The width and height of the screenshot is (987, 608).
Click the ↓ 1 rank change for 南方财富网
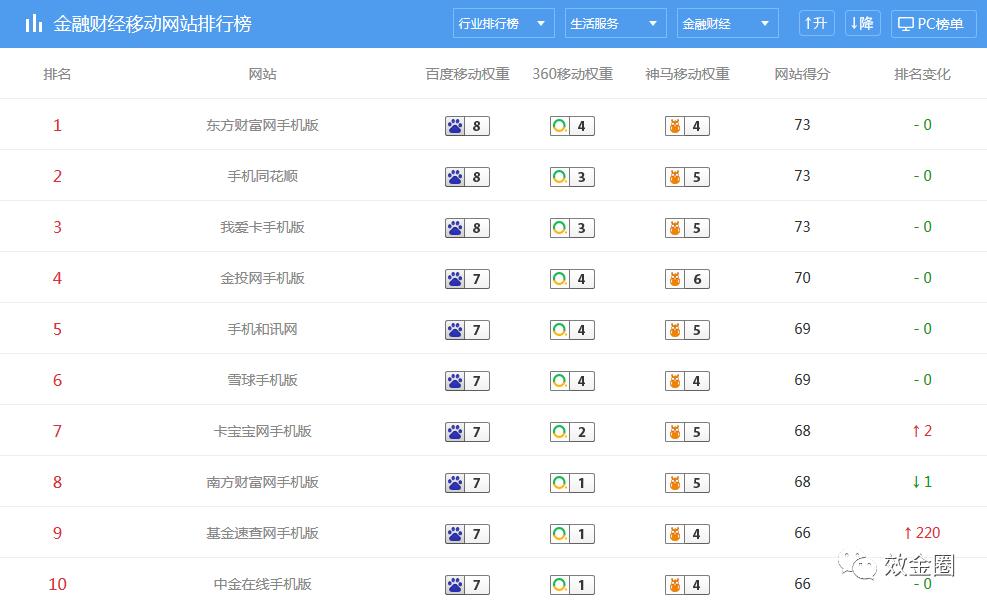(x=922, y=482)
